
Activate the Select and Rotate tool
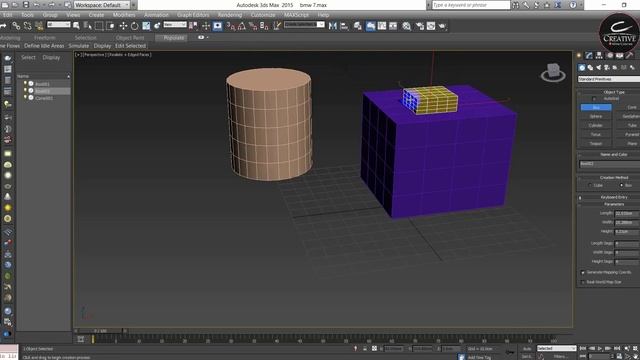134,26
